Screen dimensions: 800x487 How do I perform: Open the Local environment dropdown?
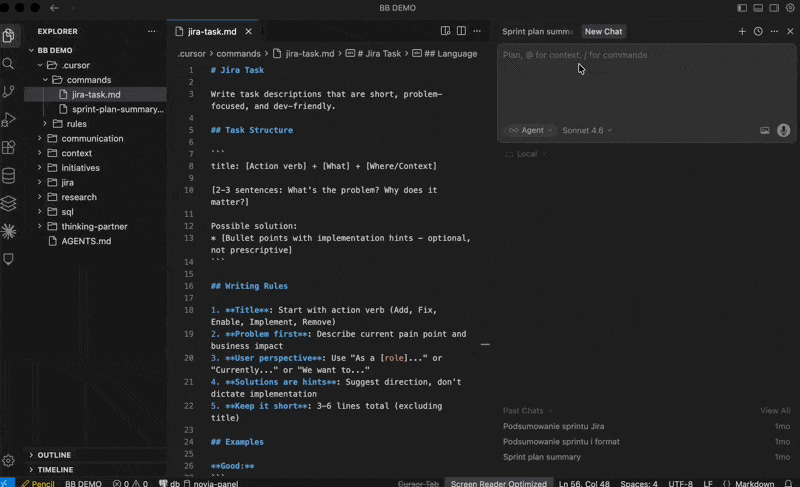click(526, 154)
